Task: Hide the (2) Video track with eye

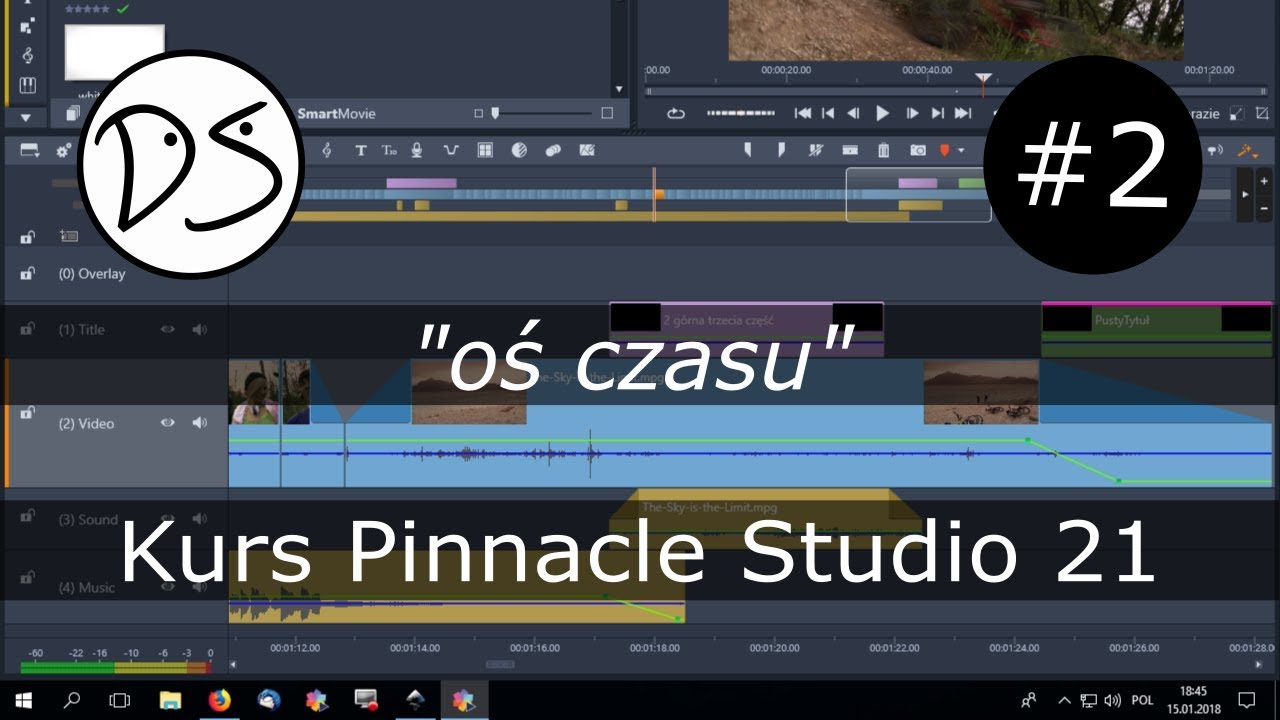Action: pyautogui.click(x=168, y=423)
